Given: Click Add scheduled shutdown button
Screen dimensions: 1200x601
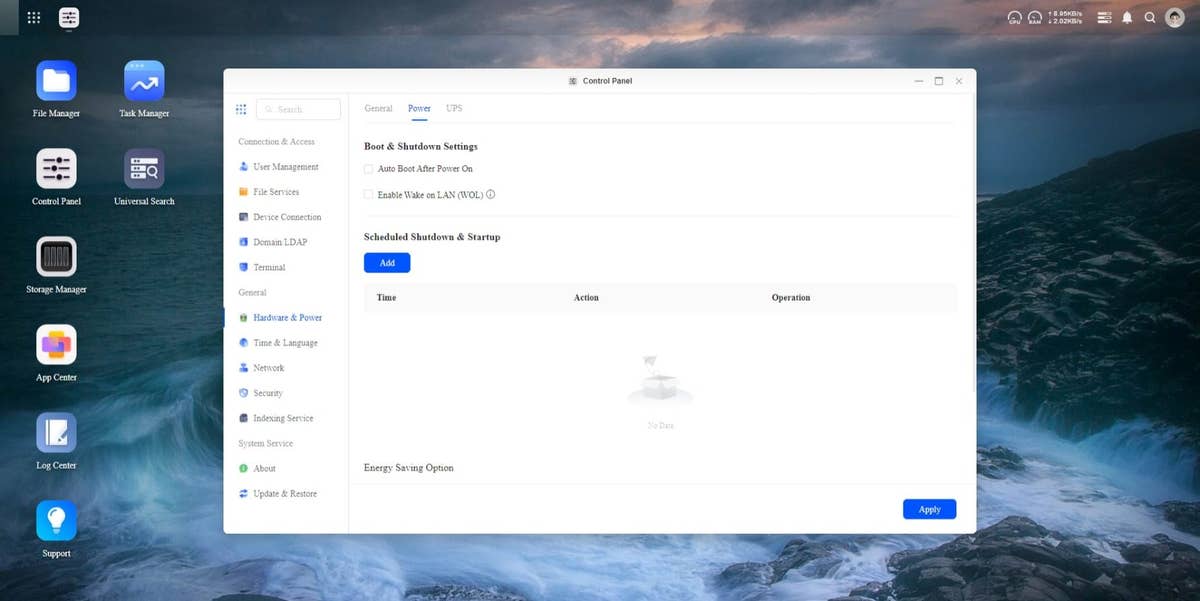Looking at the screenshot, I should (387, 263).
